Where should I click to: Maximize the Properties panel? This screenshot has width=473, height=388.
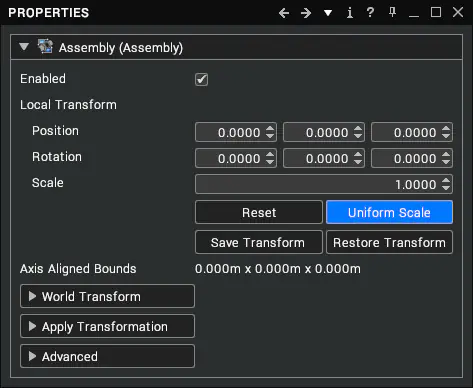(x=436, y=12)
